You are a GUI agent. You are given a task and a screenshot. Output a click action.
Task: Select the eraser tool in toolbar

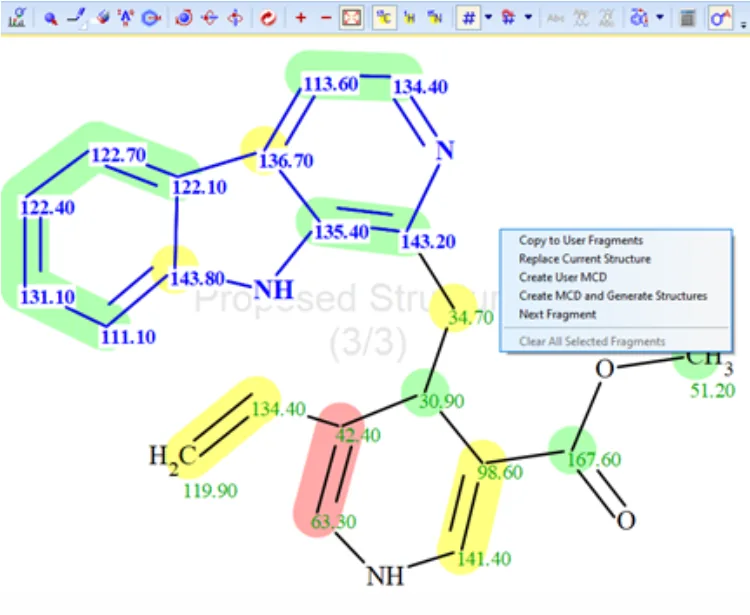coord(103,18)
